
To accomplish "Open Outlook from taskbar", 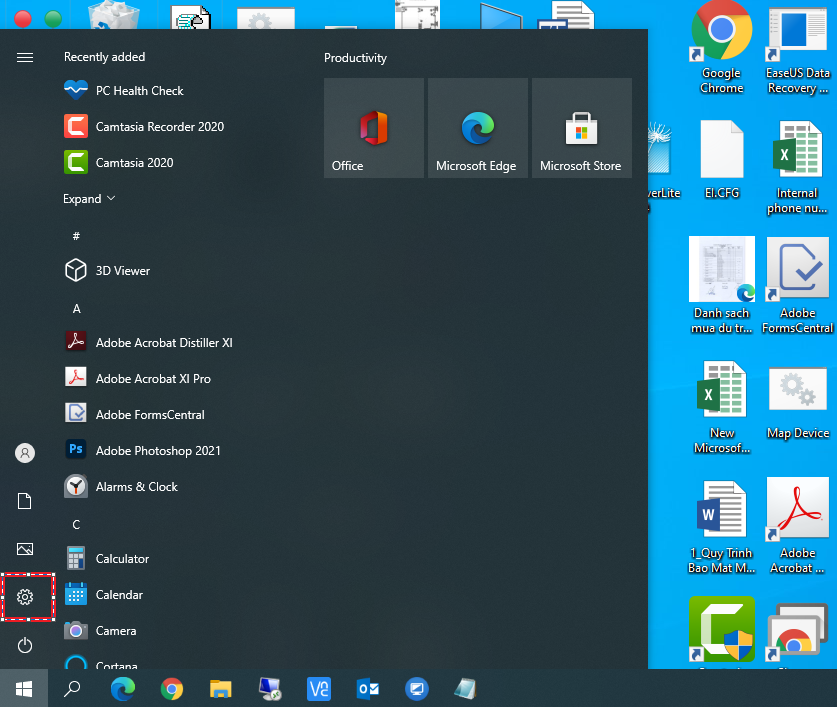I will pyautogui.click(x=368, y=689).
